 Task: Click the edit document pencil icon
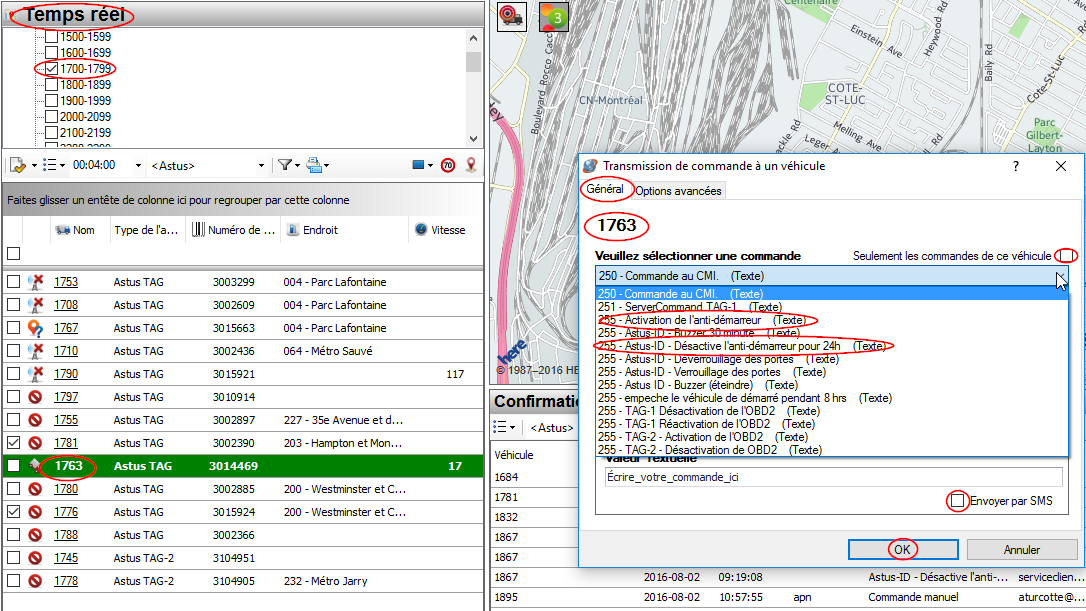click(17, 165)
